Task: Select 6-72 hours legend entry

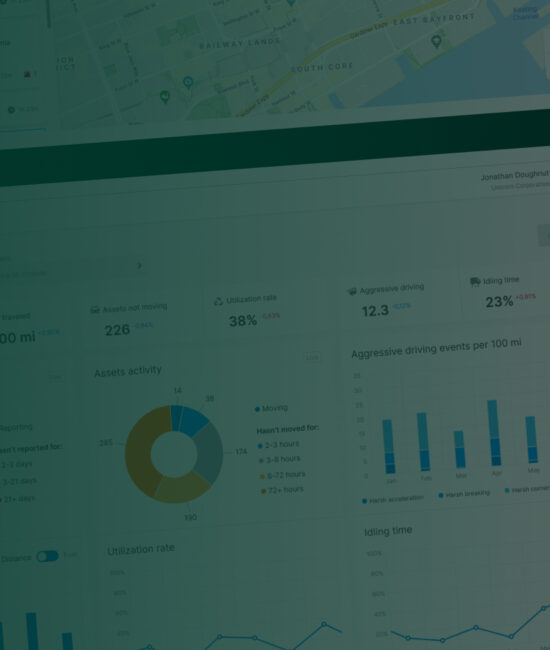Action: click(x=283, y=475)
